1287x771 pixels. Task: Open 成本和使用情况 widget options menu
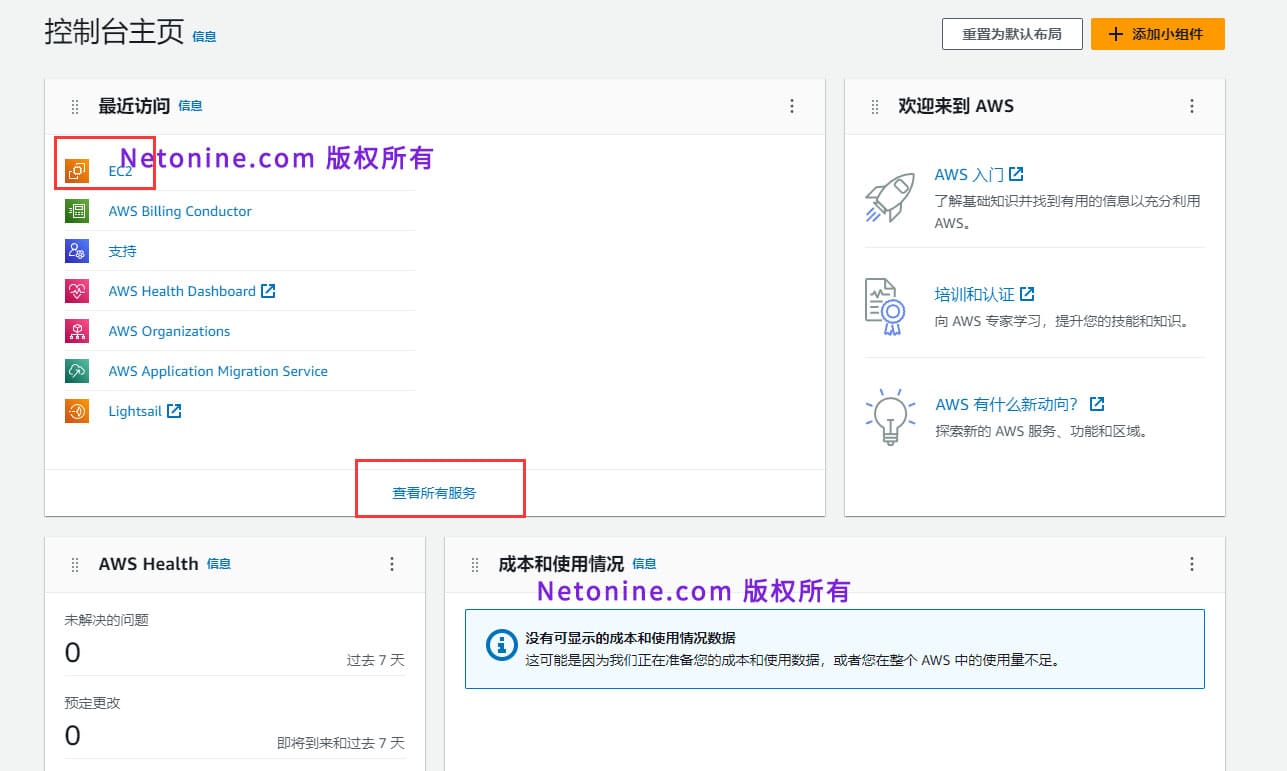coord(1192,564)
